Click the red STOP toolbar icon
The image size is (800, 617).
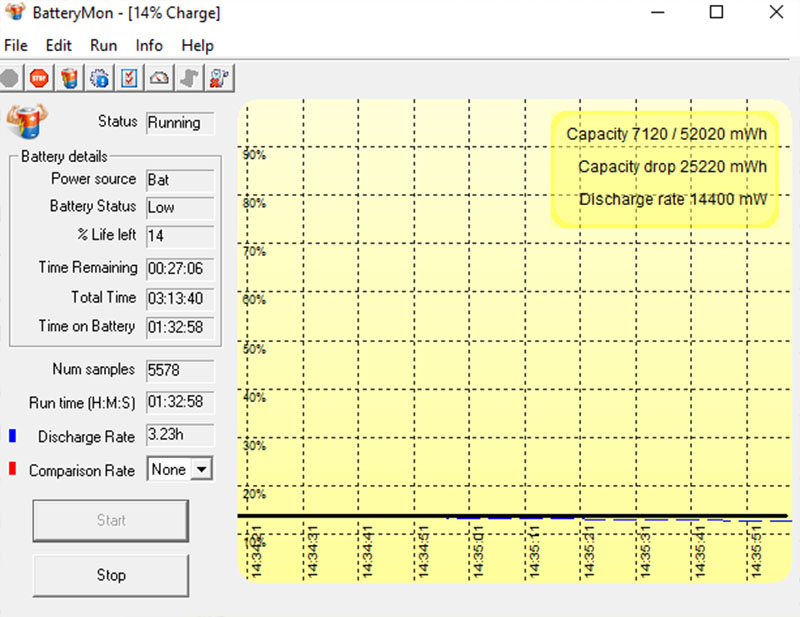38,77
